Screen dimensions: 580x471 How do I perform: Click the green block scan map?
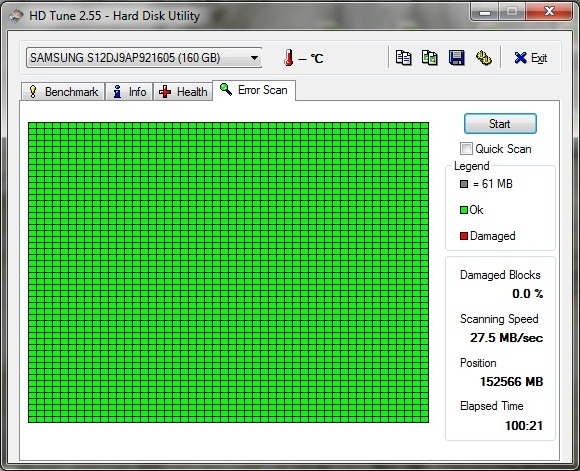(x=229, y=272)
